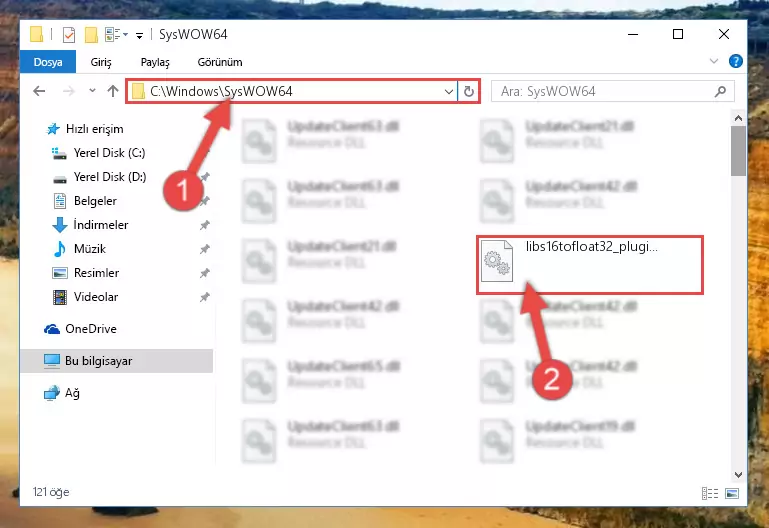Select Ağ network in navigation pane
Viewport: 769px width, 528px height.
coord(61,393)
